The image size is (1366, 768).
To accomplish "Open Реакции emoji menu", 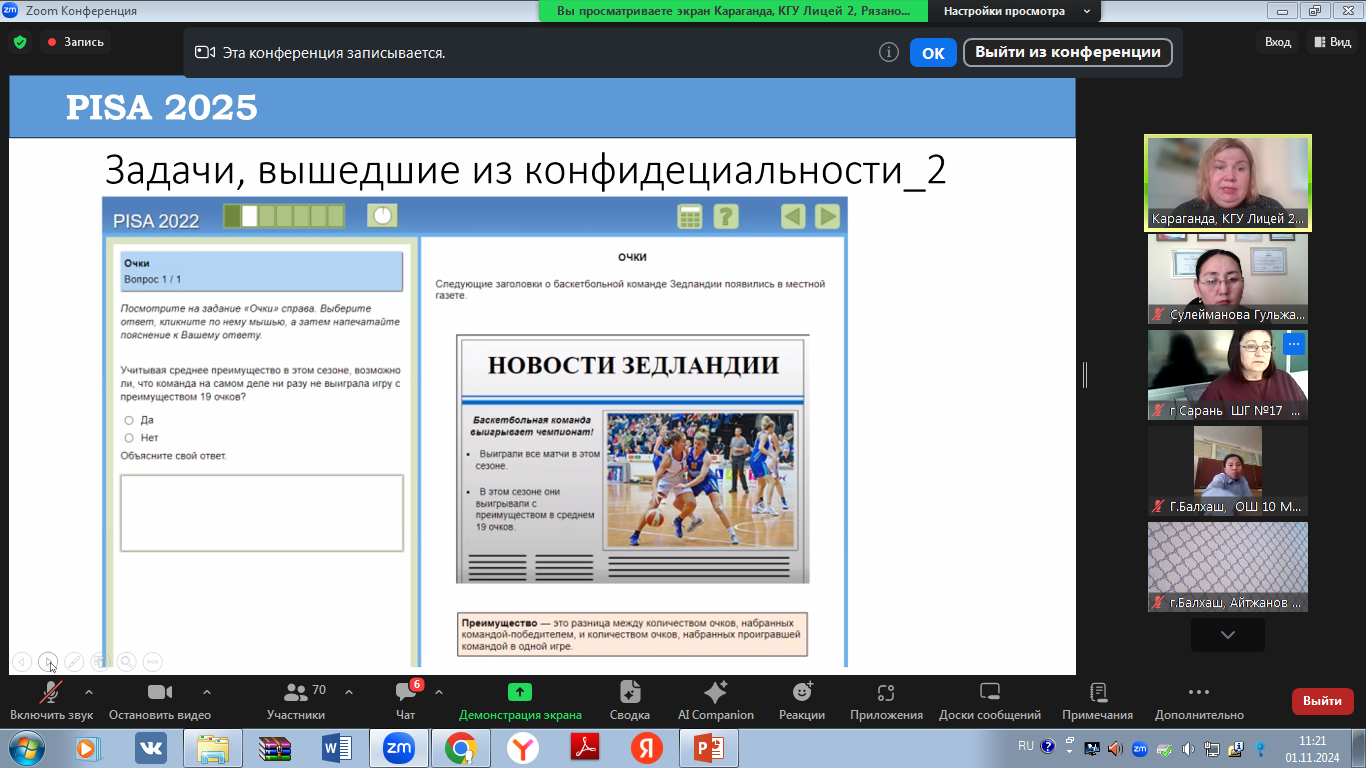I will tap(802, 693).
